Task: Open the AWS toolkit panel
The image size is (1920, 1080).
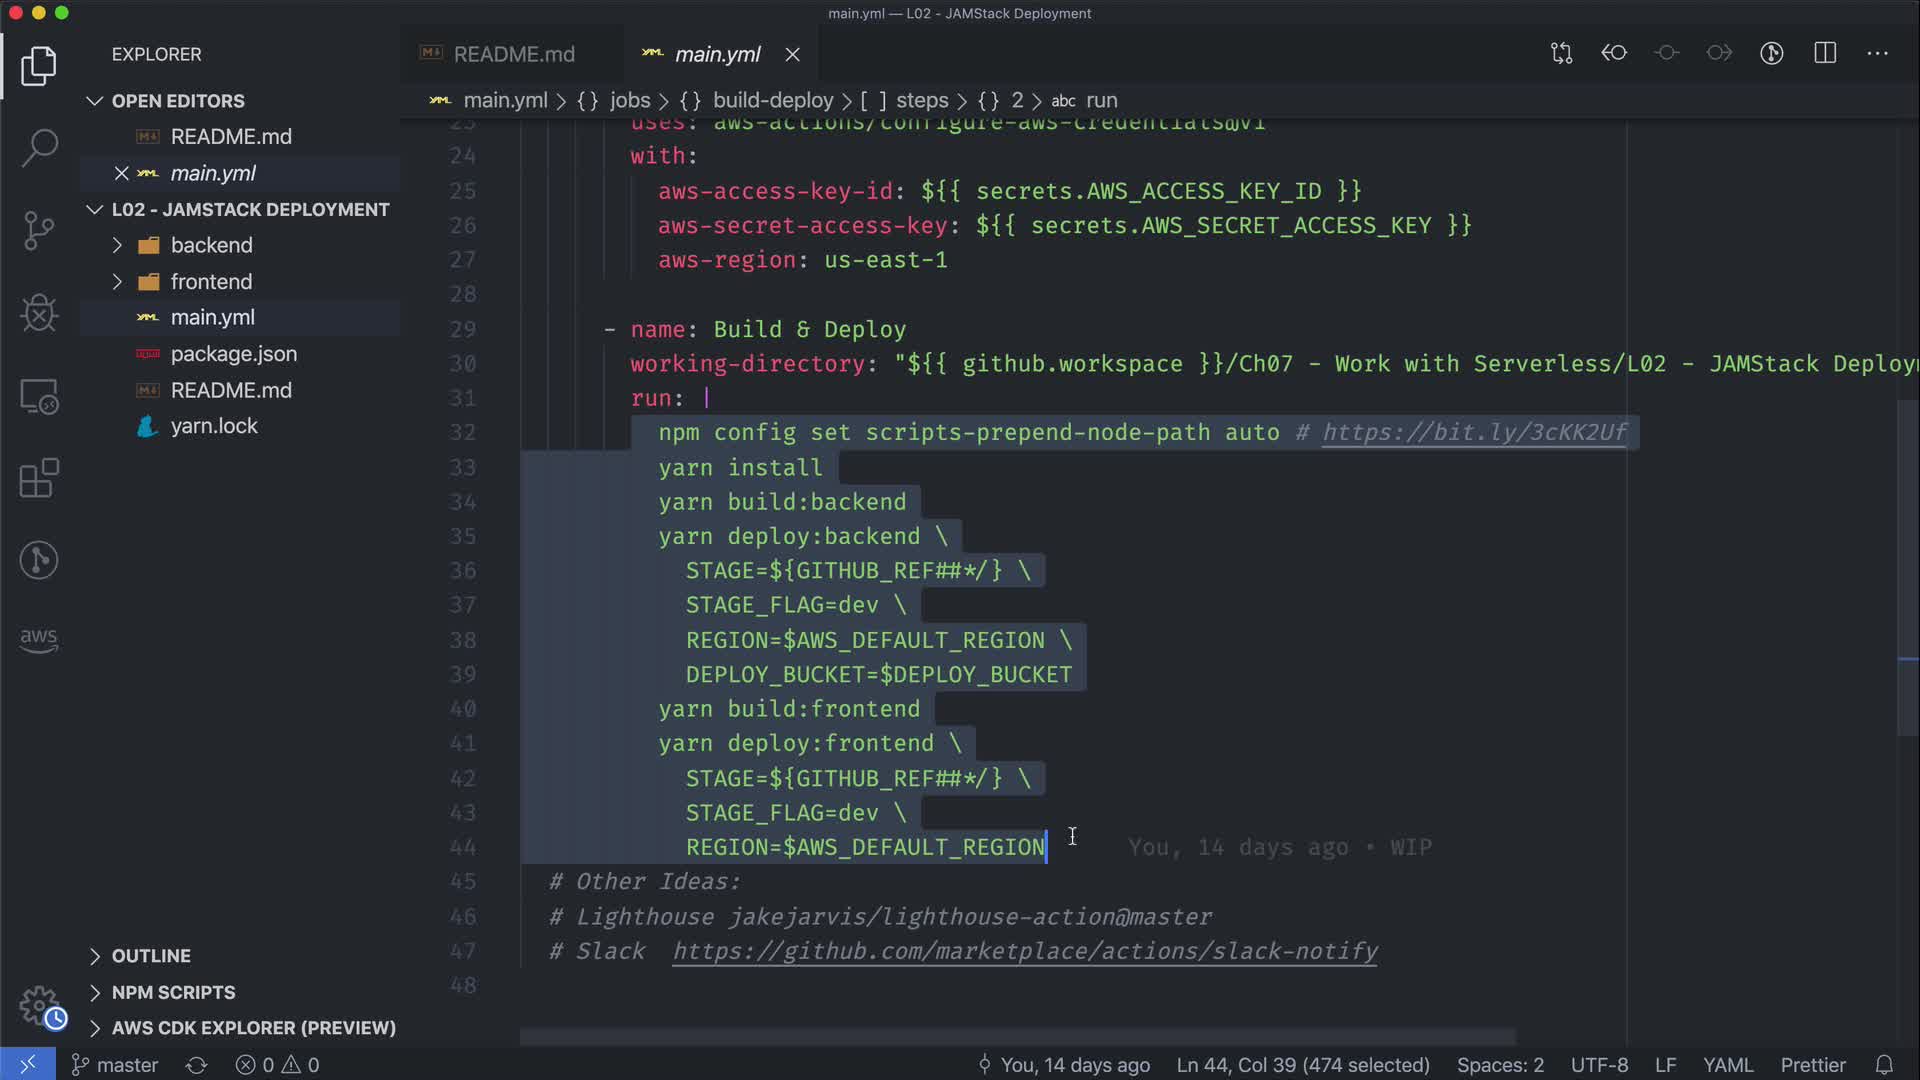Action: (39, 639)
